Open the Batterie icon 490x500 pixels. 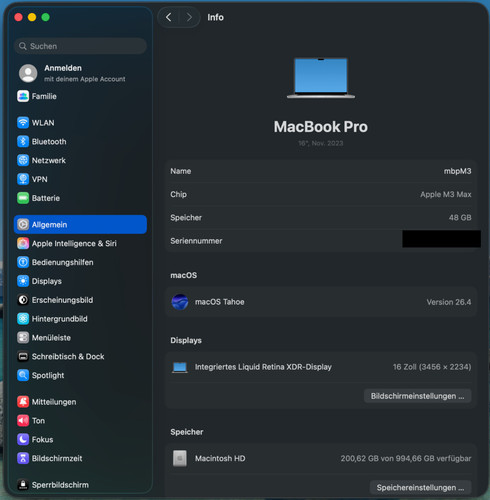click(23, 198)
